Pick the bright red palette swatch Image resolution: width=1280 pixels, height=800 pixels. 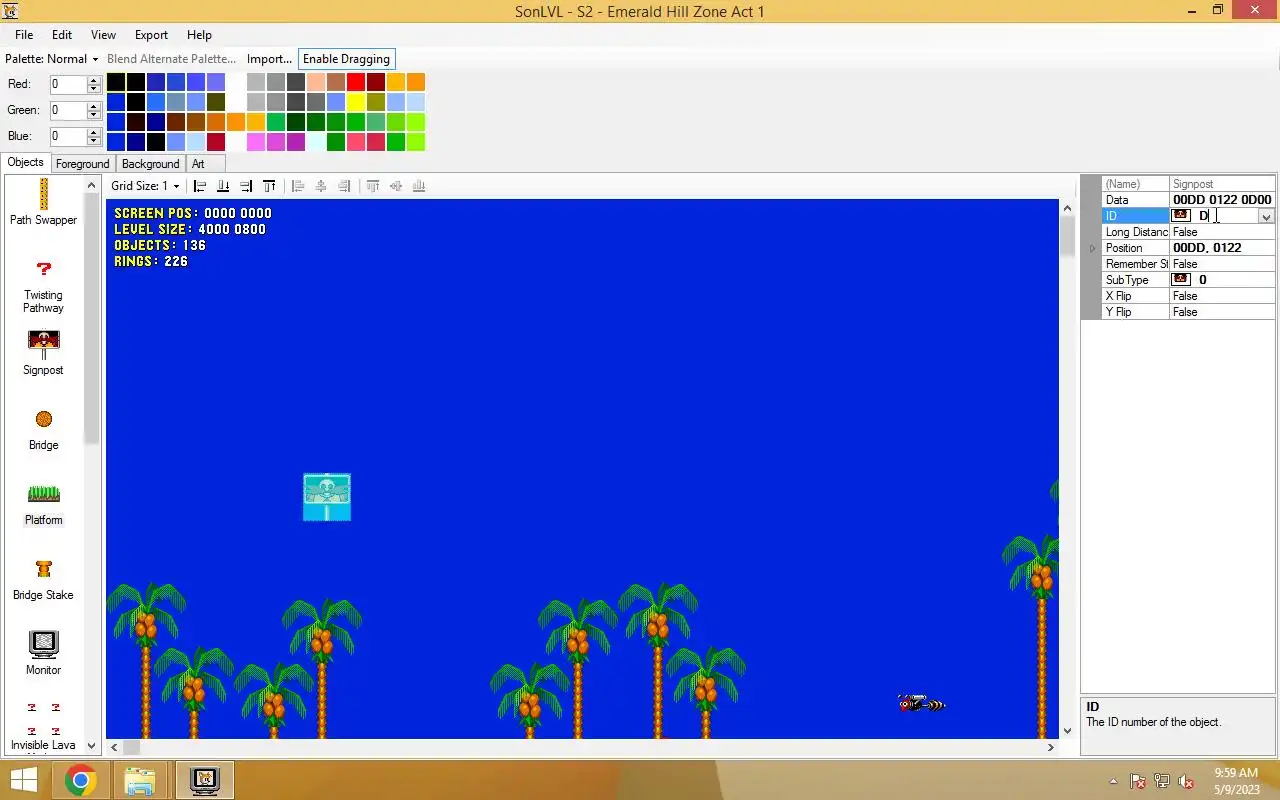[356, 82]
